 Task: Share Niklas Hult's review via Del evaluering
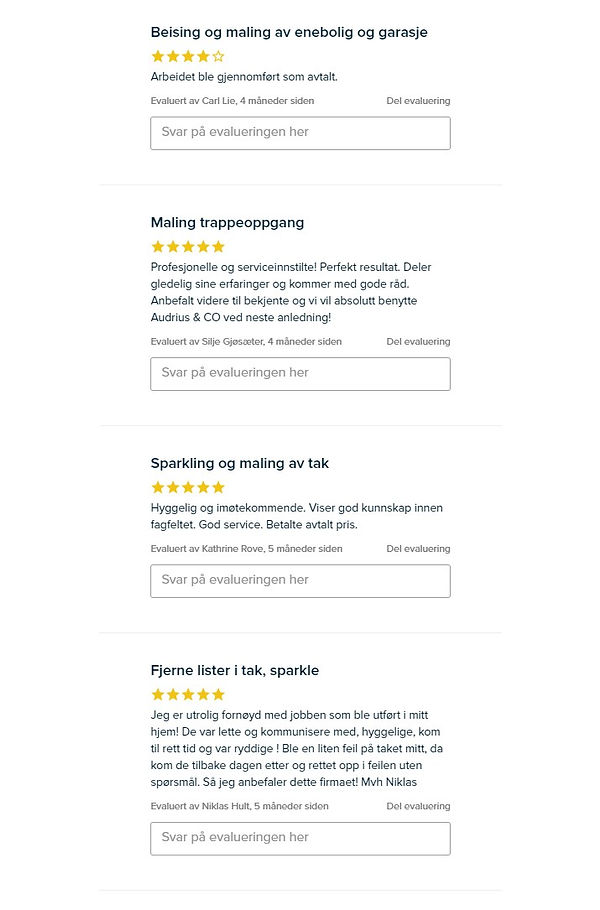click(x=418, y=806)
